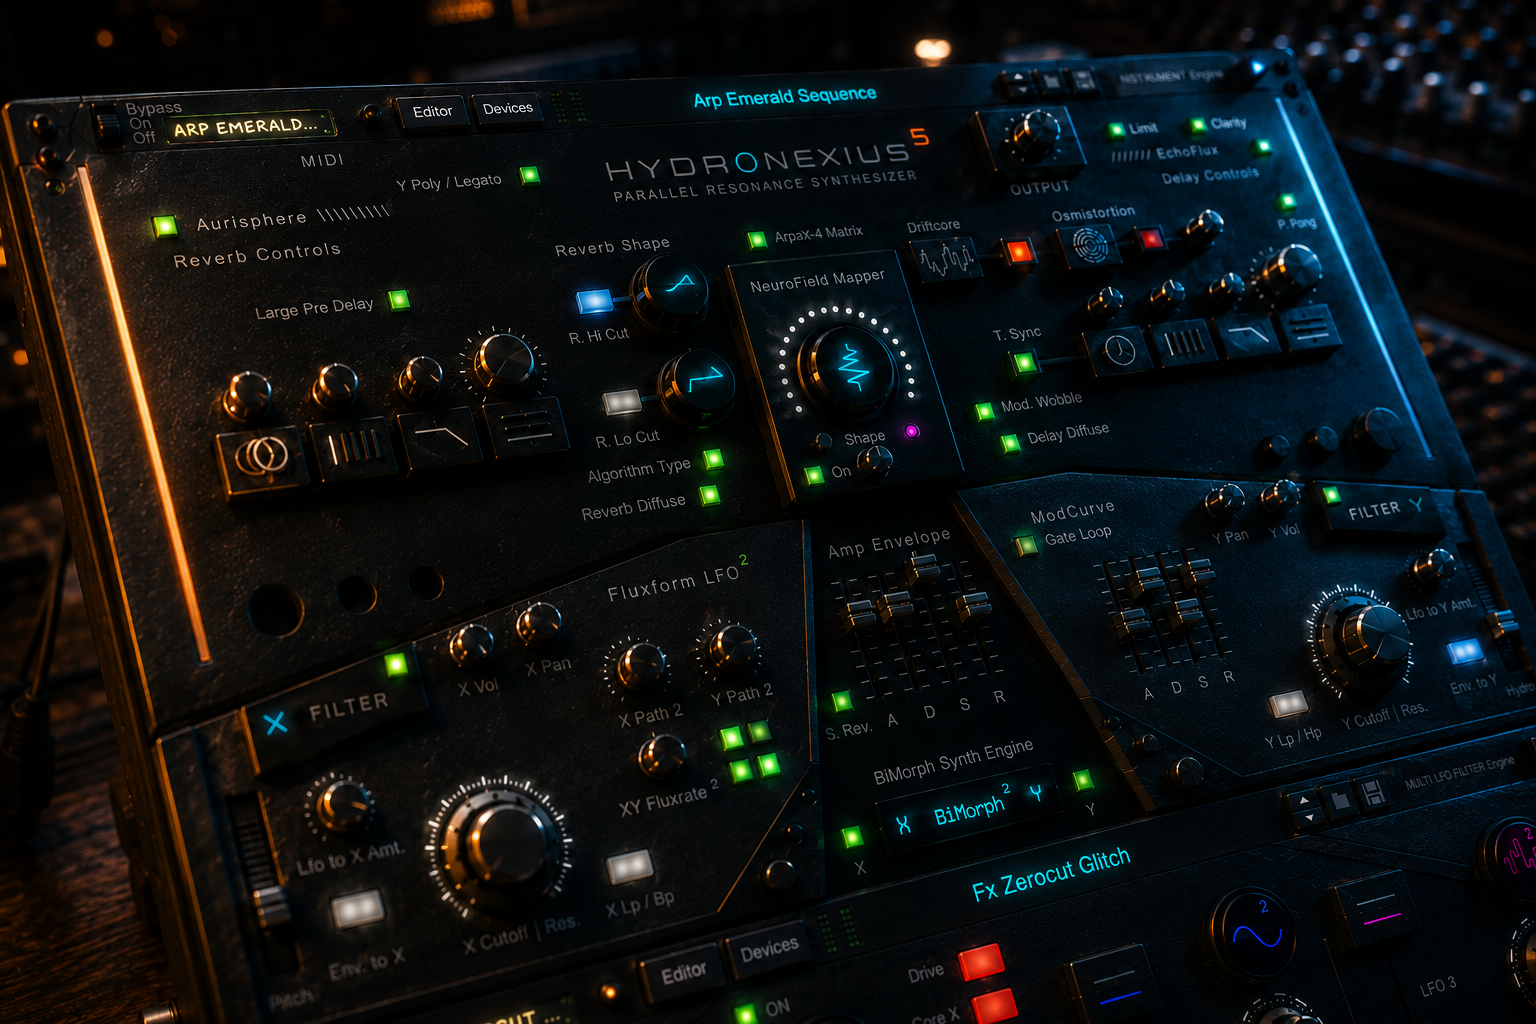
Task: Click the delay vertical-bars icon button
Action: (1184, 342)
